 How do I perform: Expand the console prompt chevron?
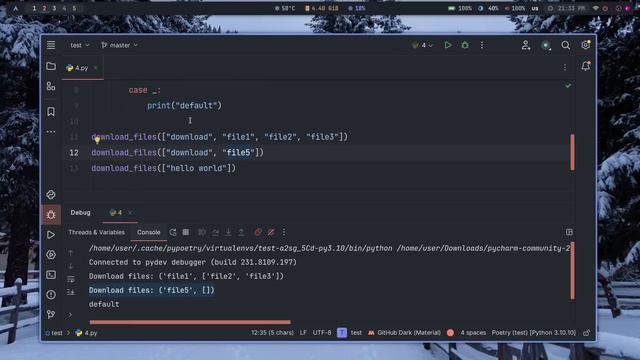(71, 315)
